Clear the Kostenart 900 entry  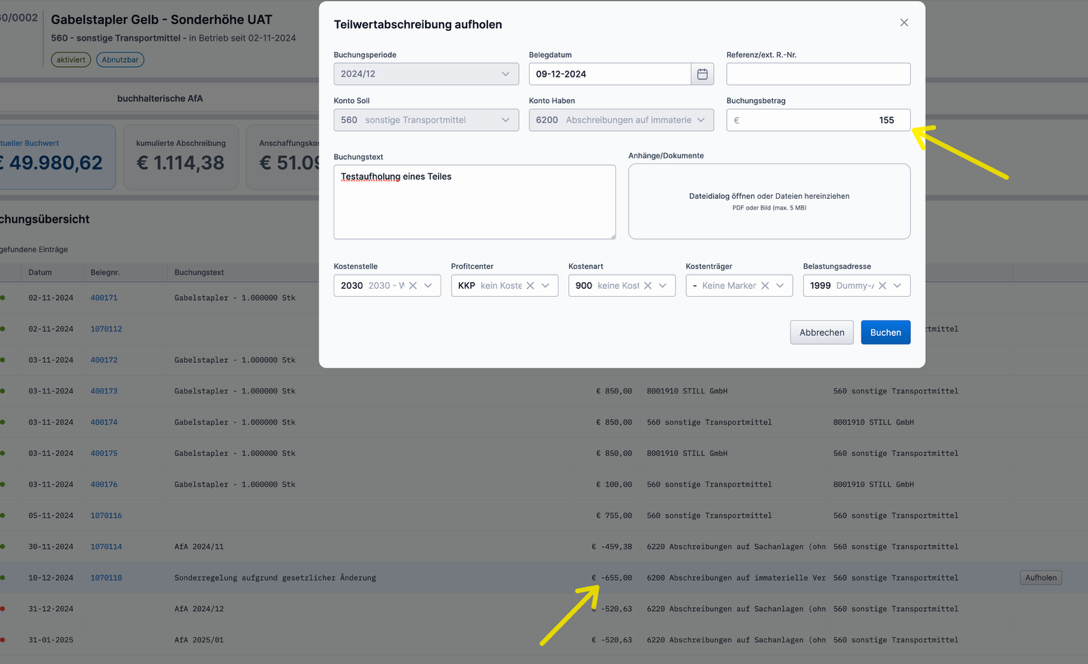coord(645,285)
